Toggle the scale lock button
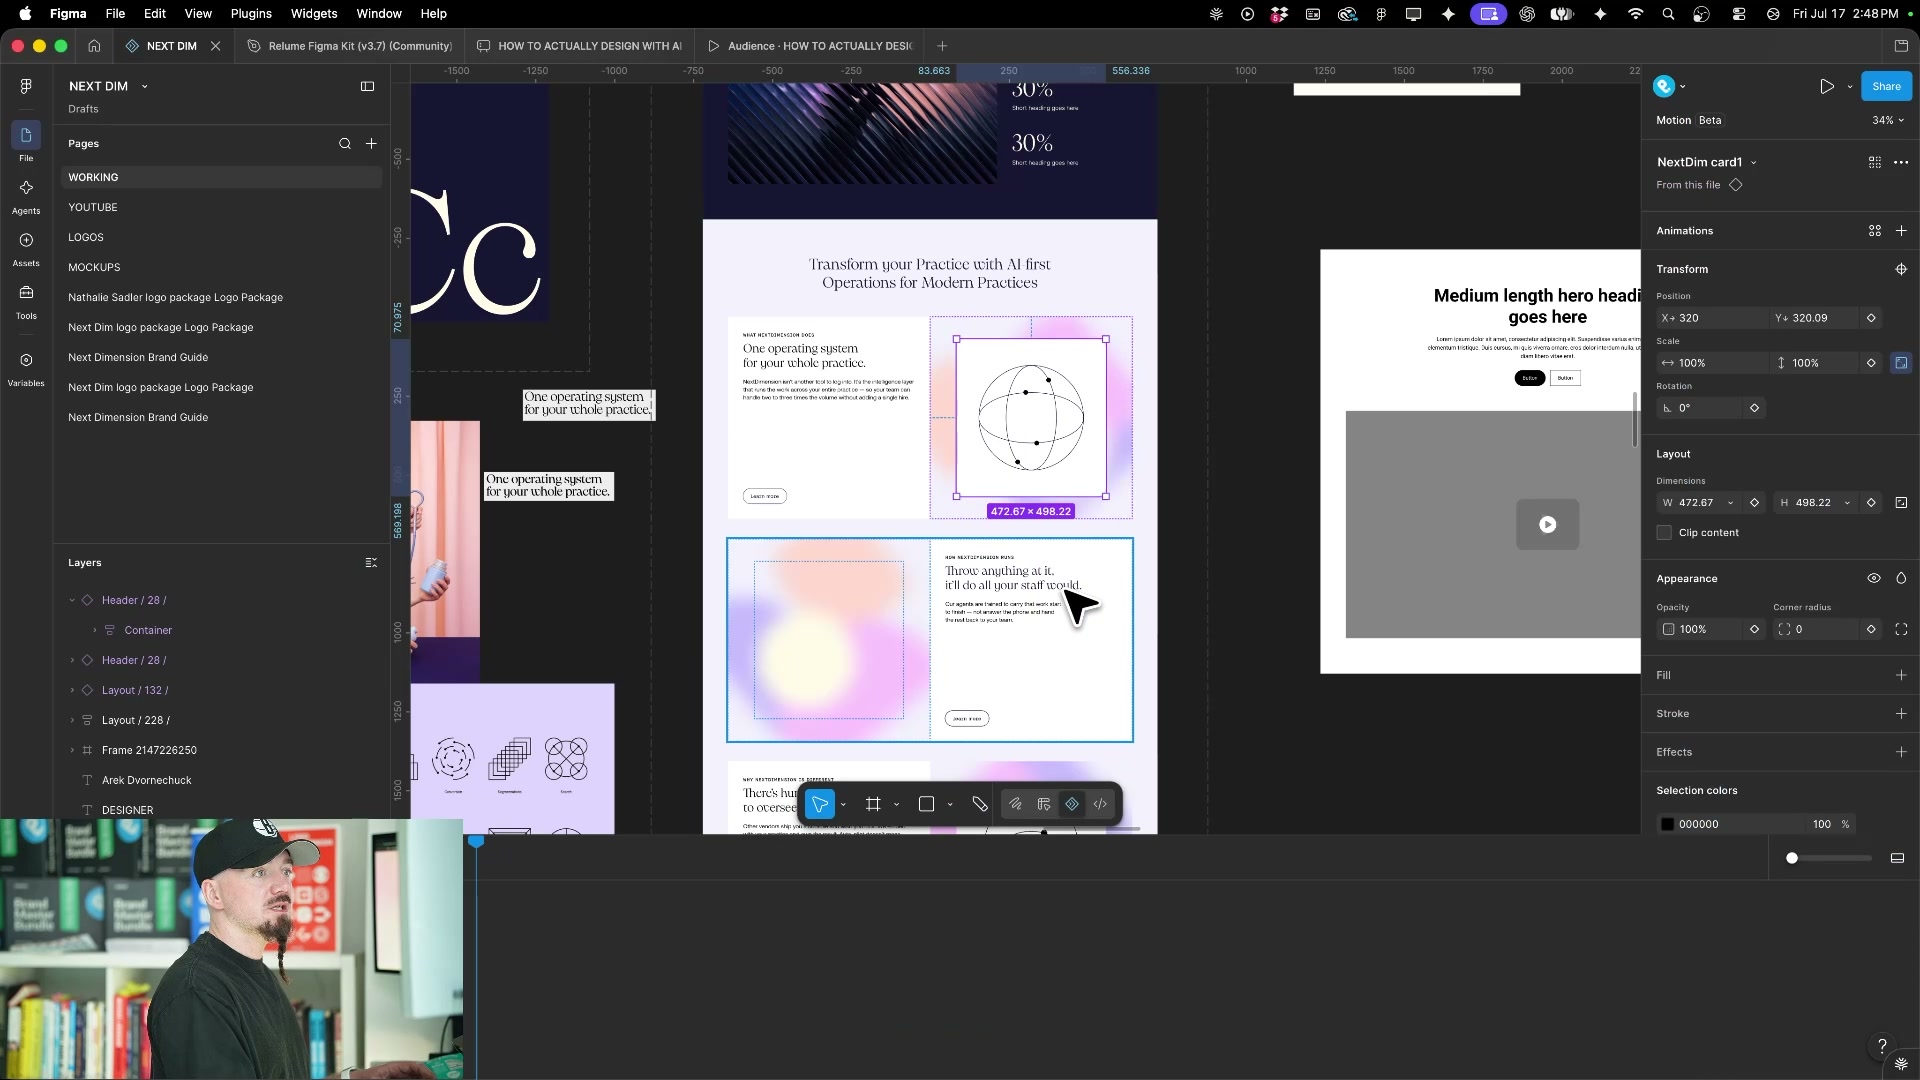 tap(1901, 363)
